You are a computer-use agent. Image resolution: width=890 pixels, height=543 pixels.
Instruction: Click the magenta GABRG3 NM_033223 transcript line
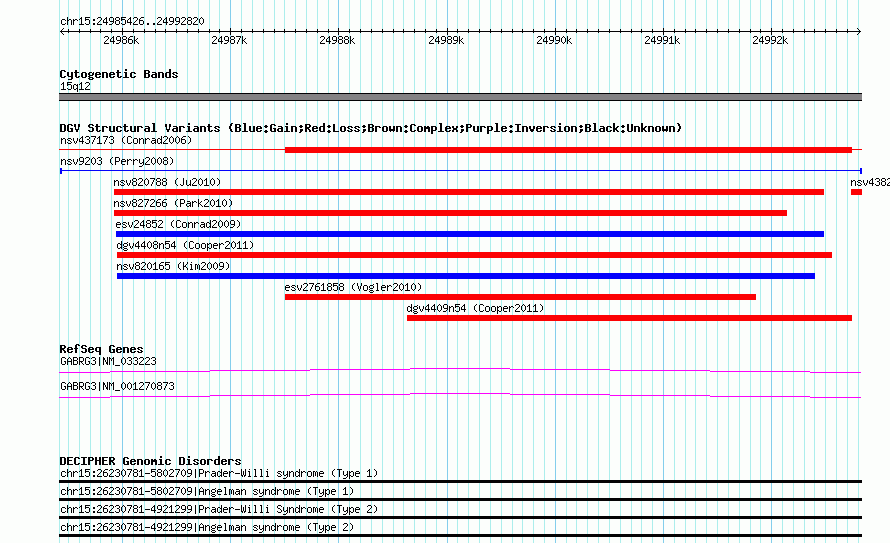pyautogui.click(x=460, y=371)
